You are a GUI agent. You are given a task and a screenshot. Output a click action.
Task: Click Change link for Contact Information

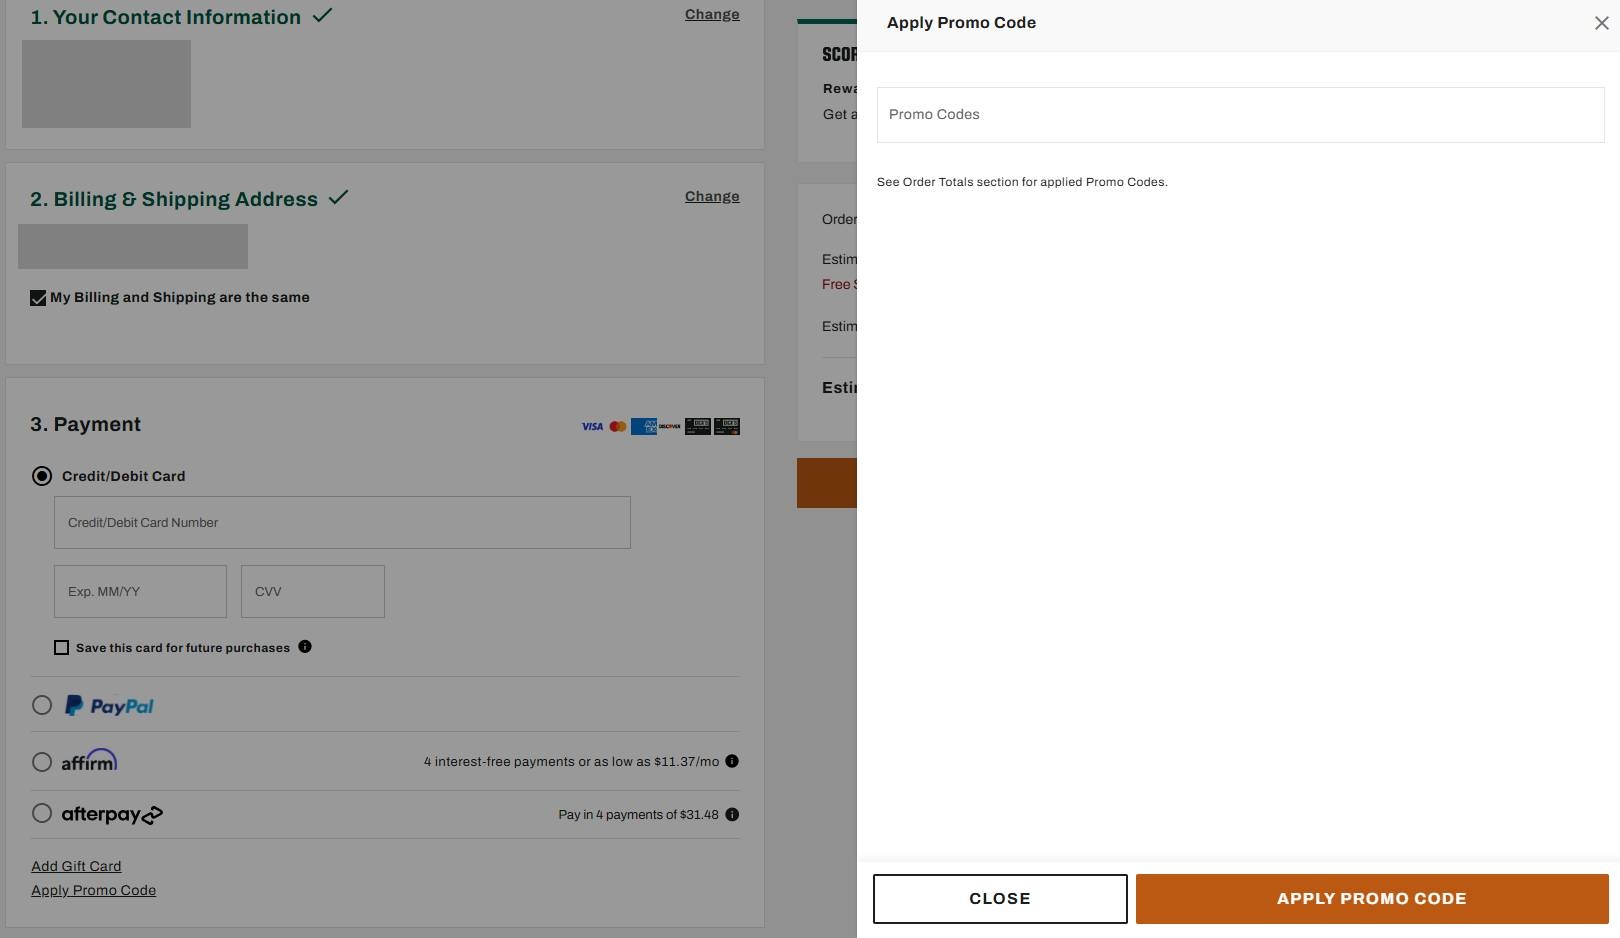click(712, 14)
